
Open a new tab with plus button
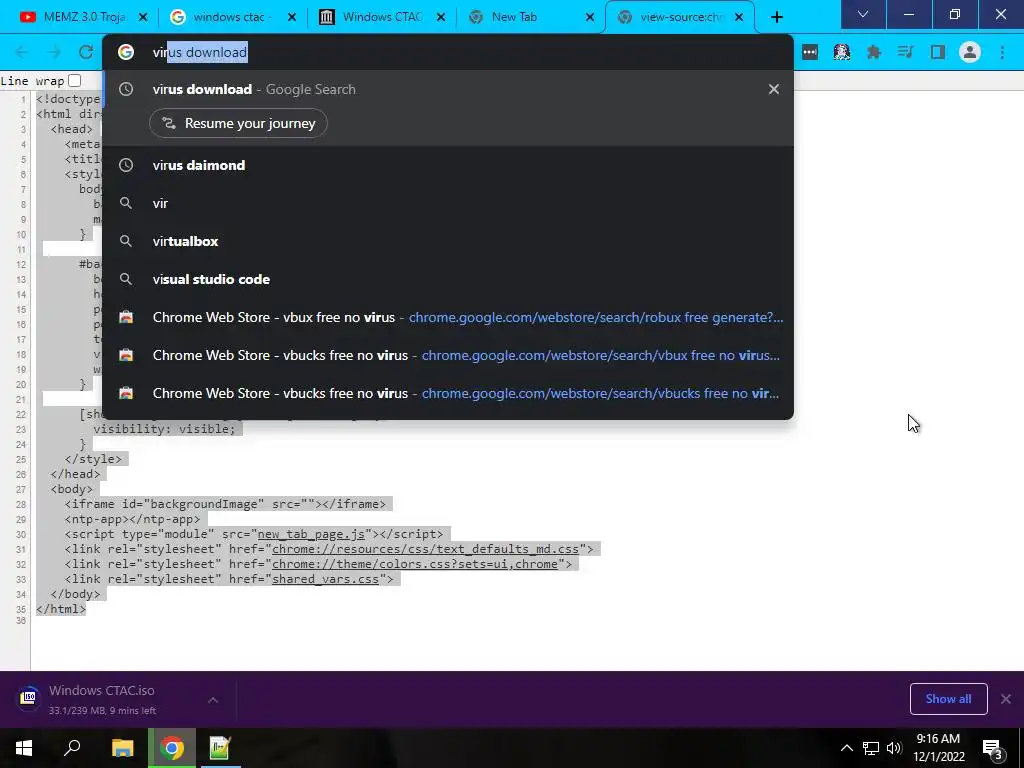coord(776,17)
